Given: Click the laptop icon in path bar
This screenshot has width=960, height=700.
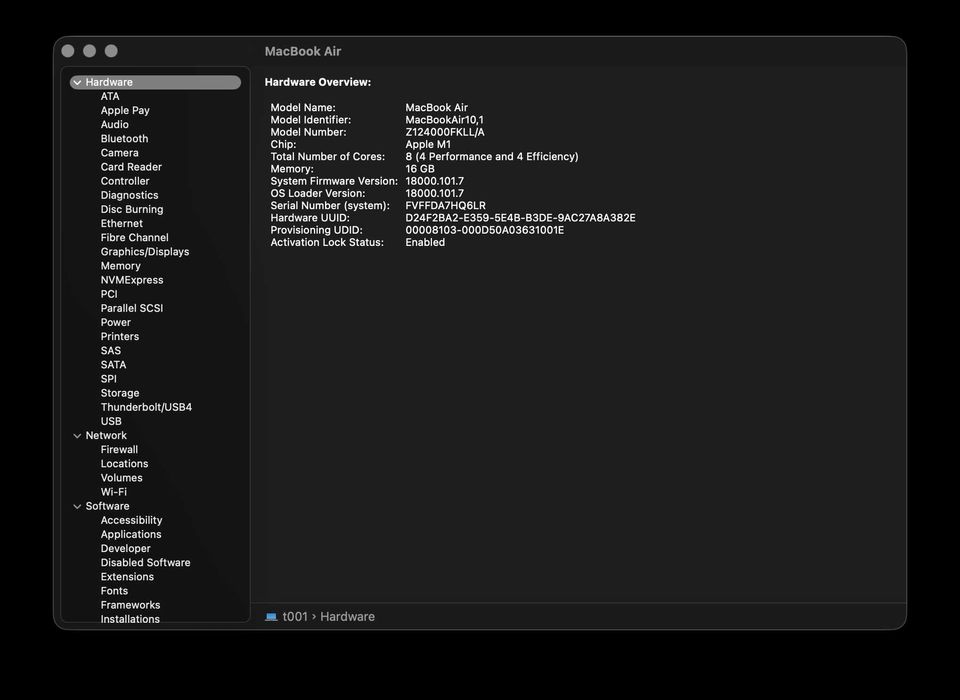Looking at the screenshot, I should tap(271, 617).
